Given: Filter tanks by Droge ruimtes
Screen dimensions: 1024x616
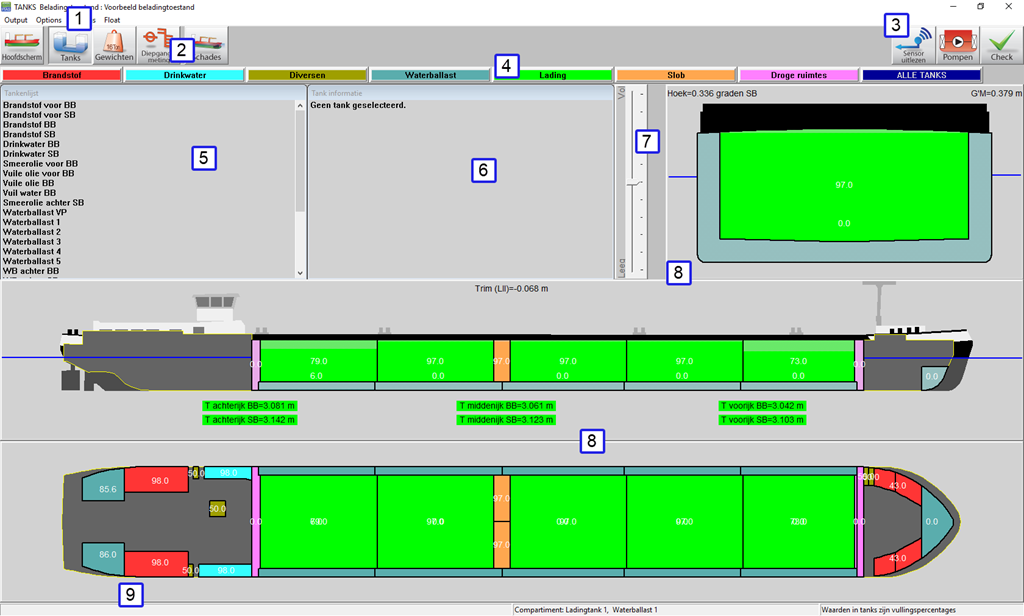Looking at the screenshot, I should point(799,75).
